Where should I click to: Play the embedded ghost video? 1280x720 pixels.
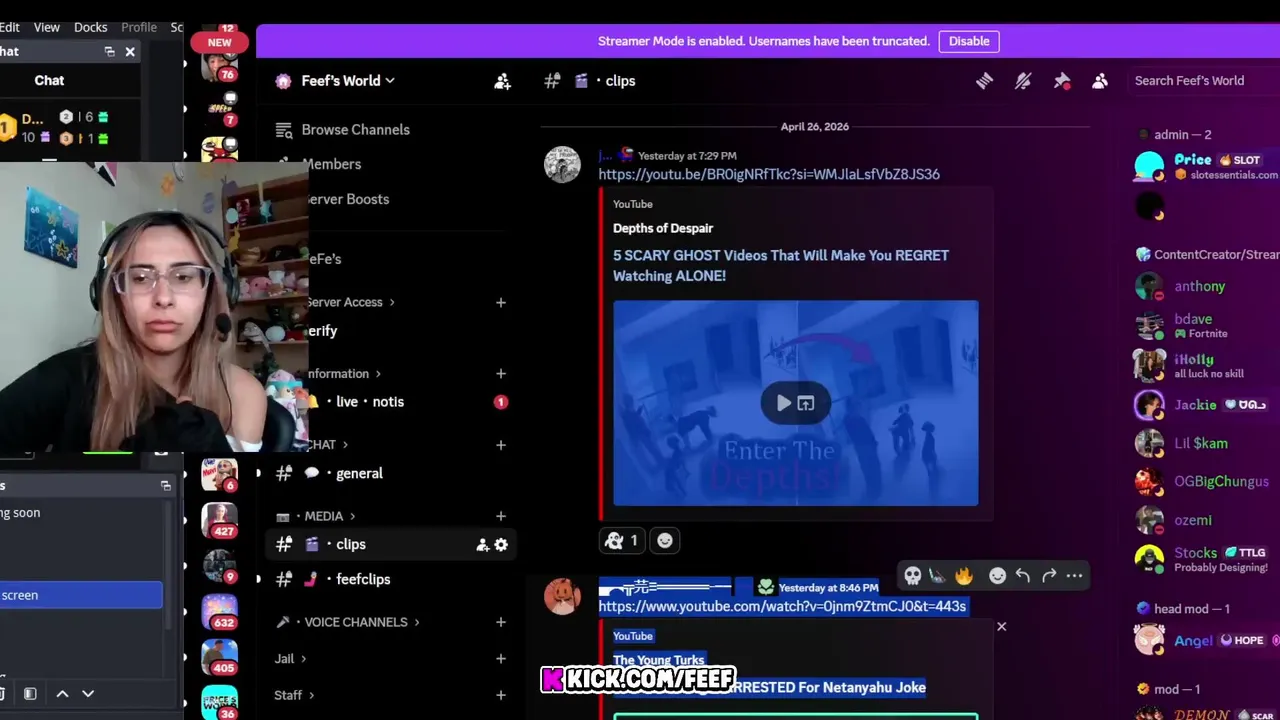[783, 403]
